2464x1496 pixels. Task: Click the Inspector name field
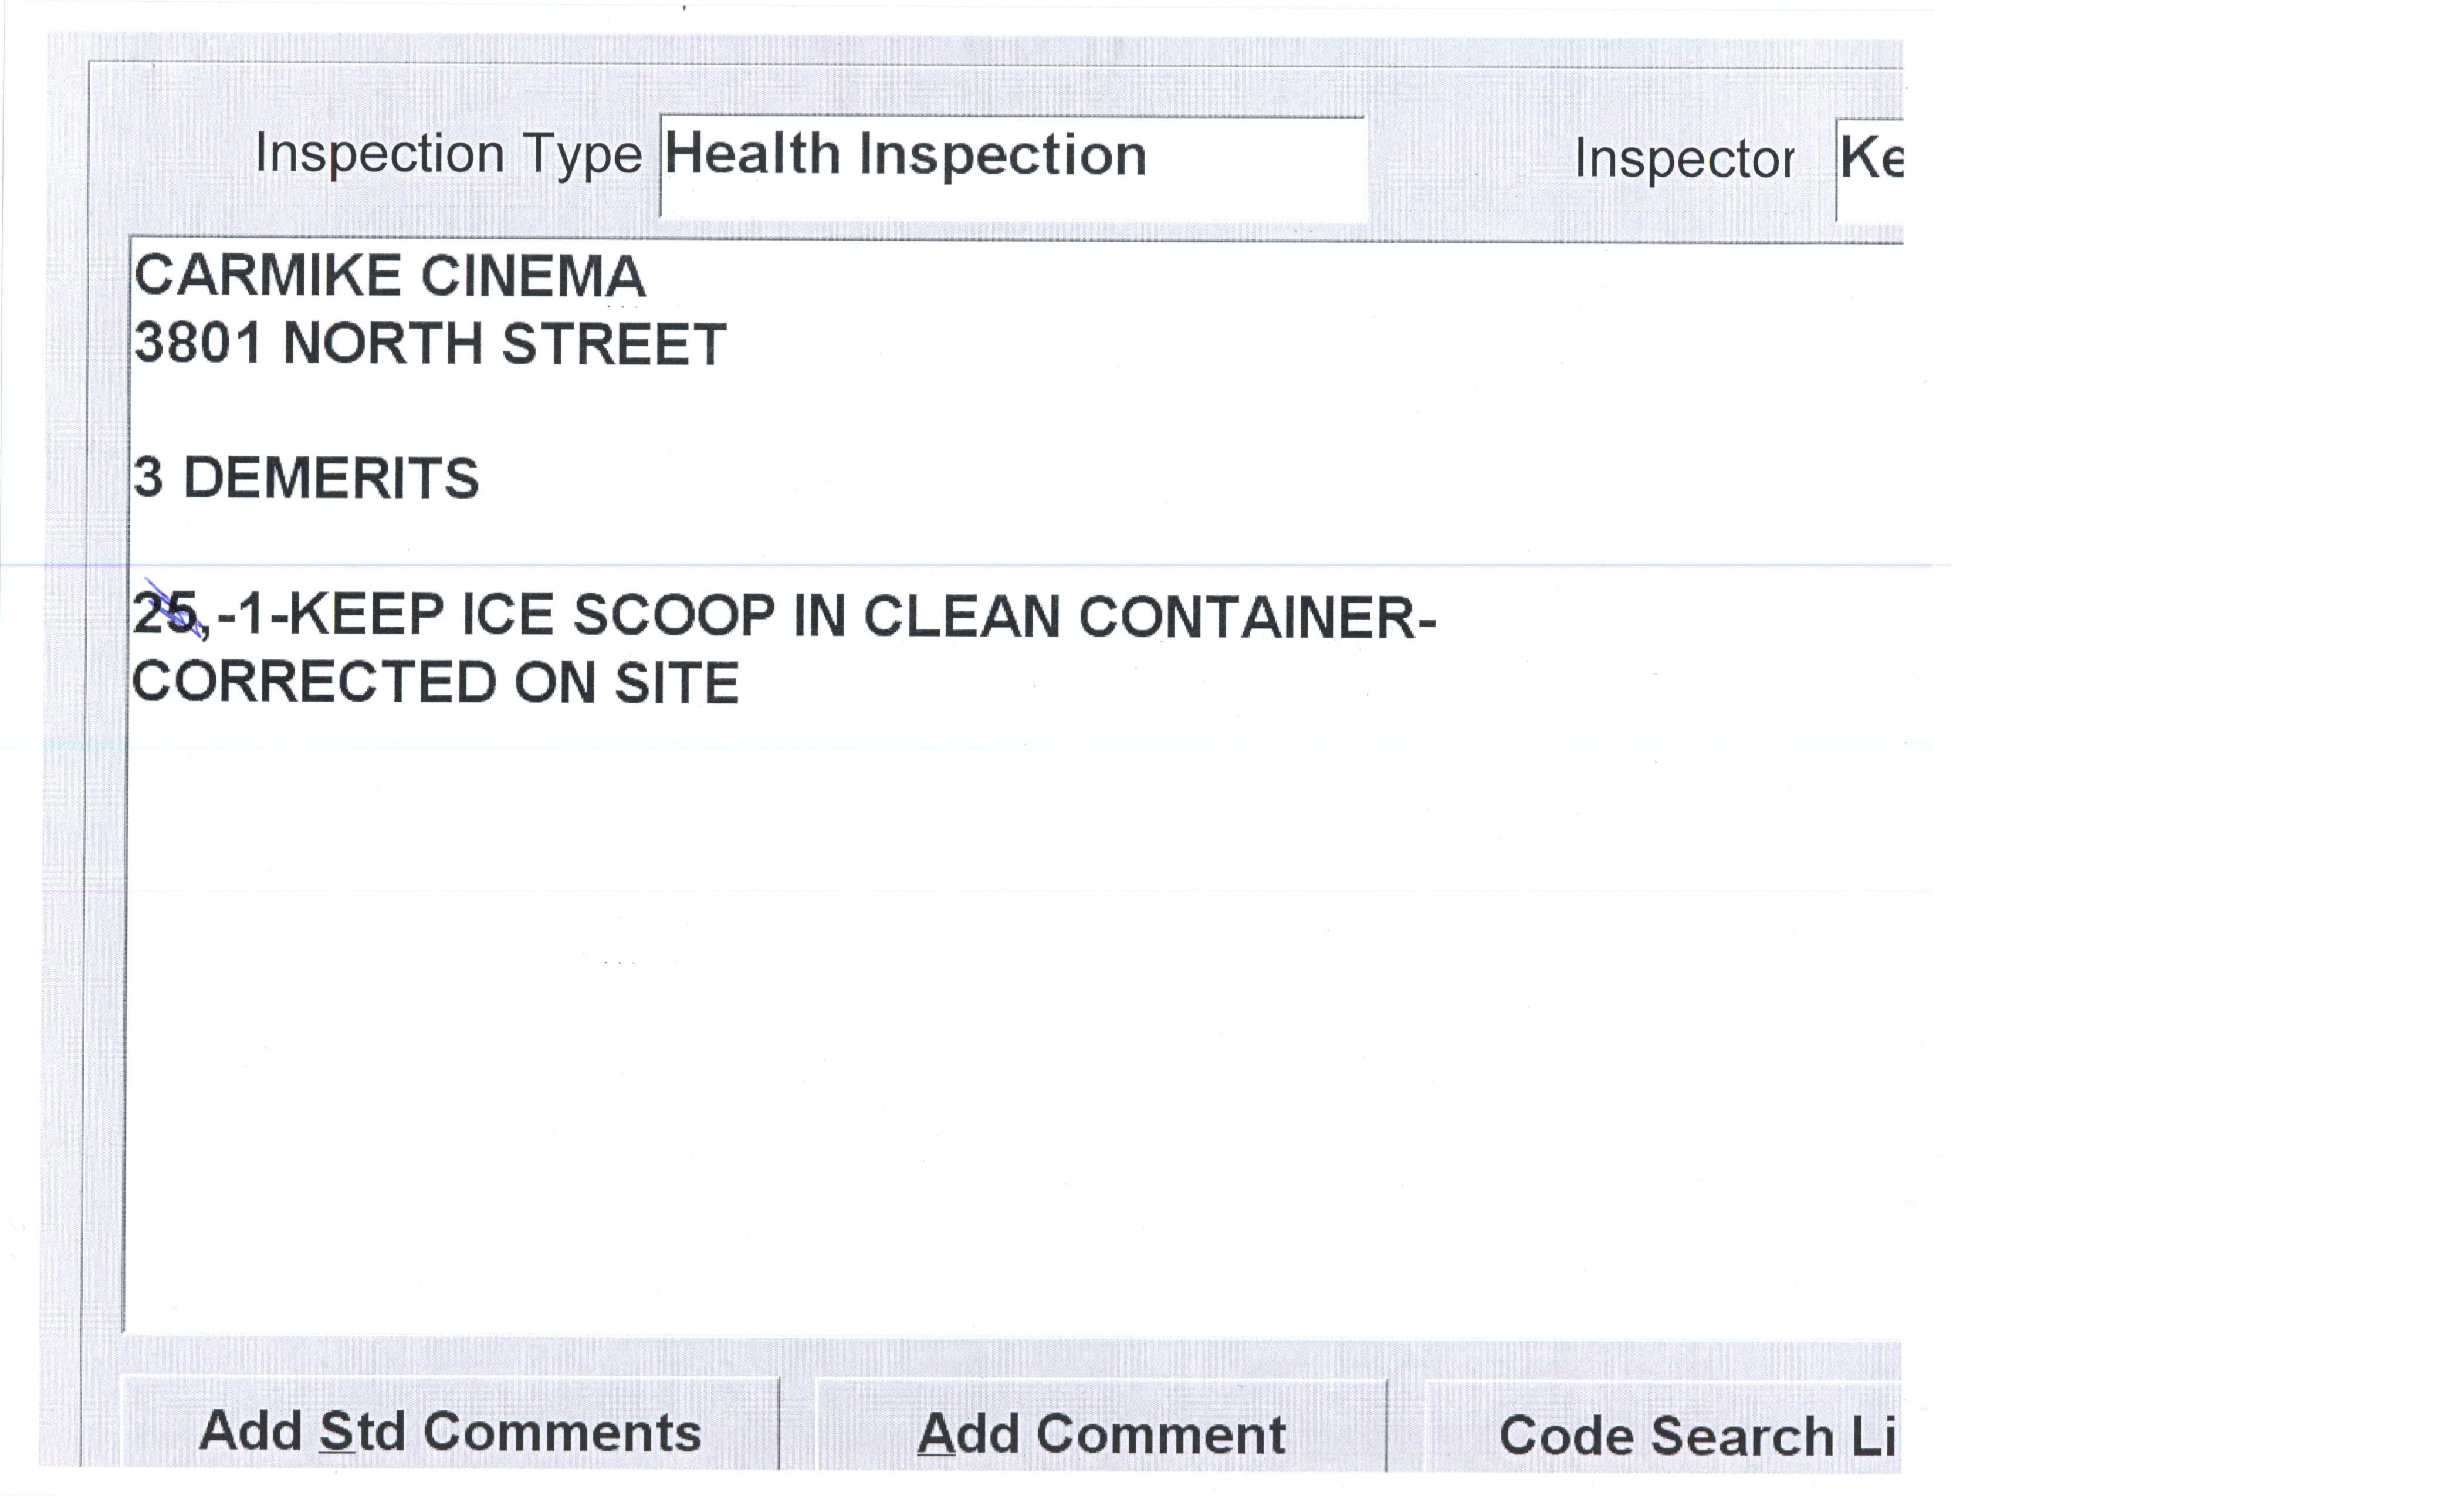coord(1869,165)
